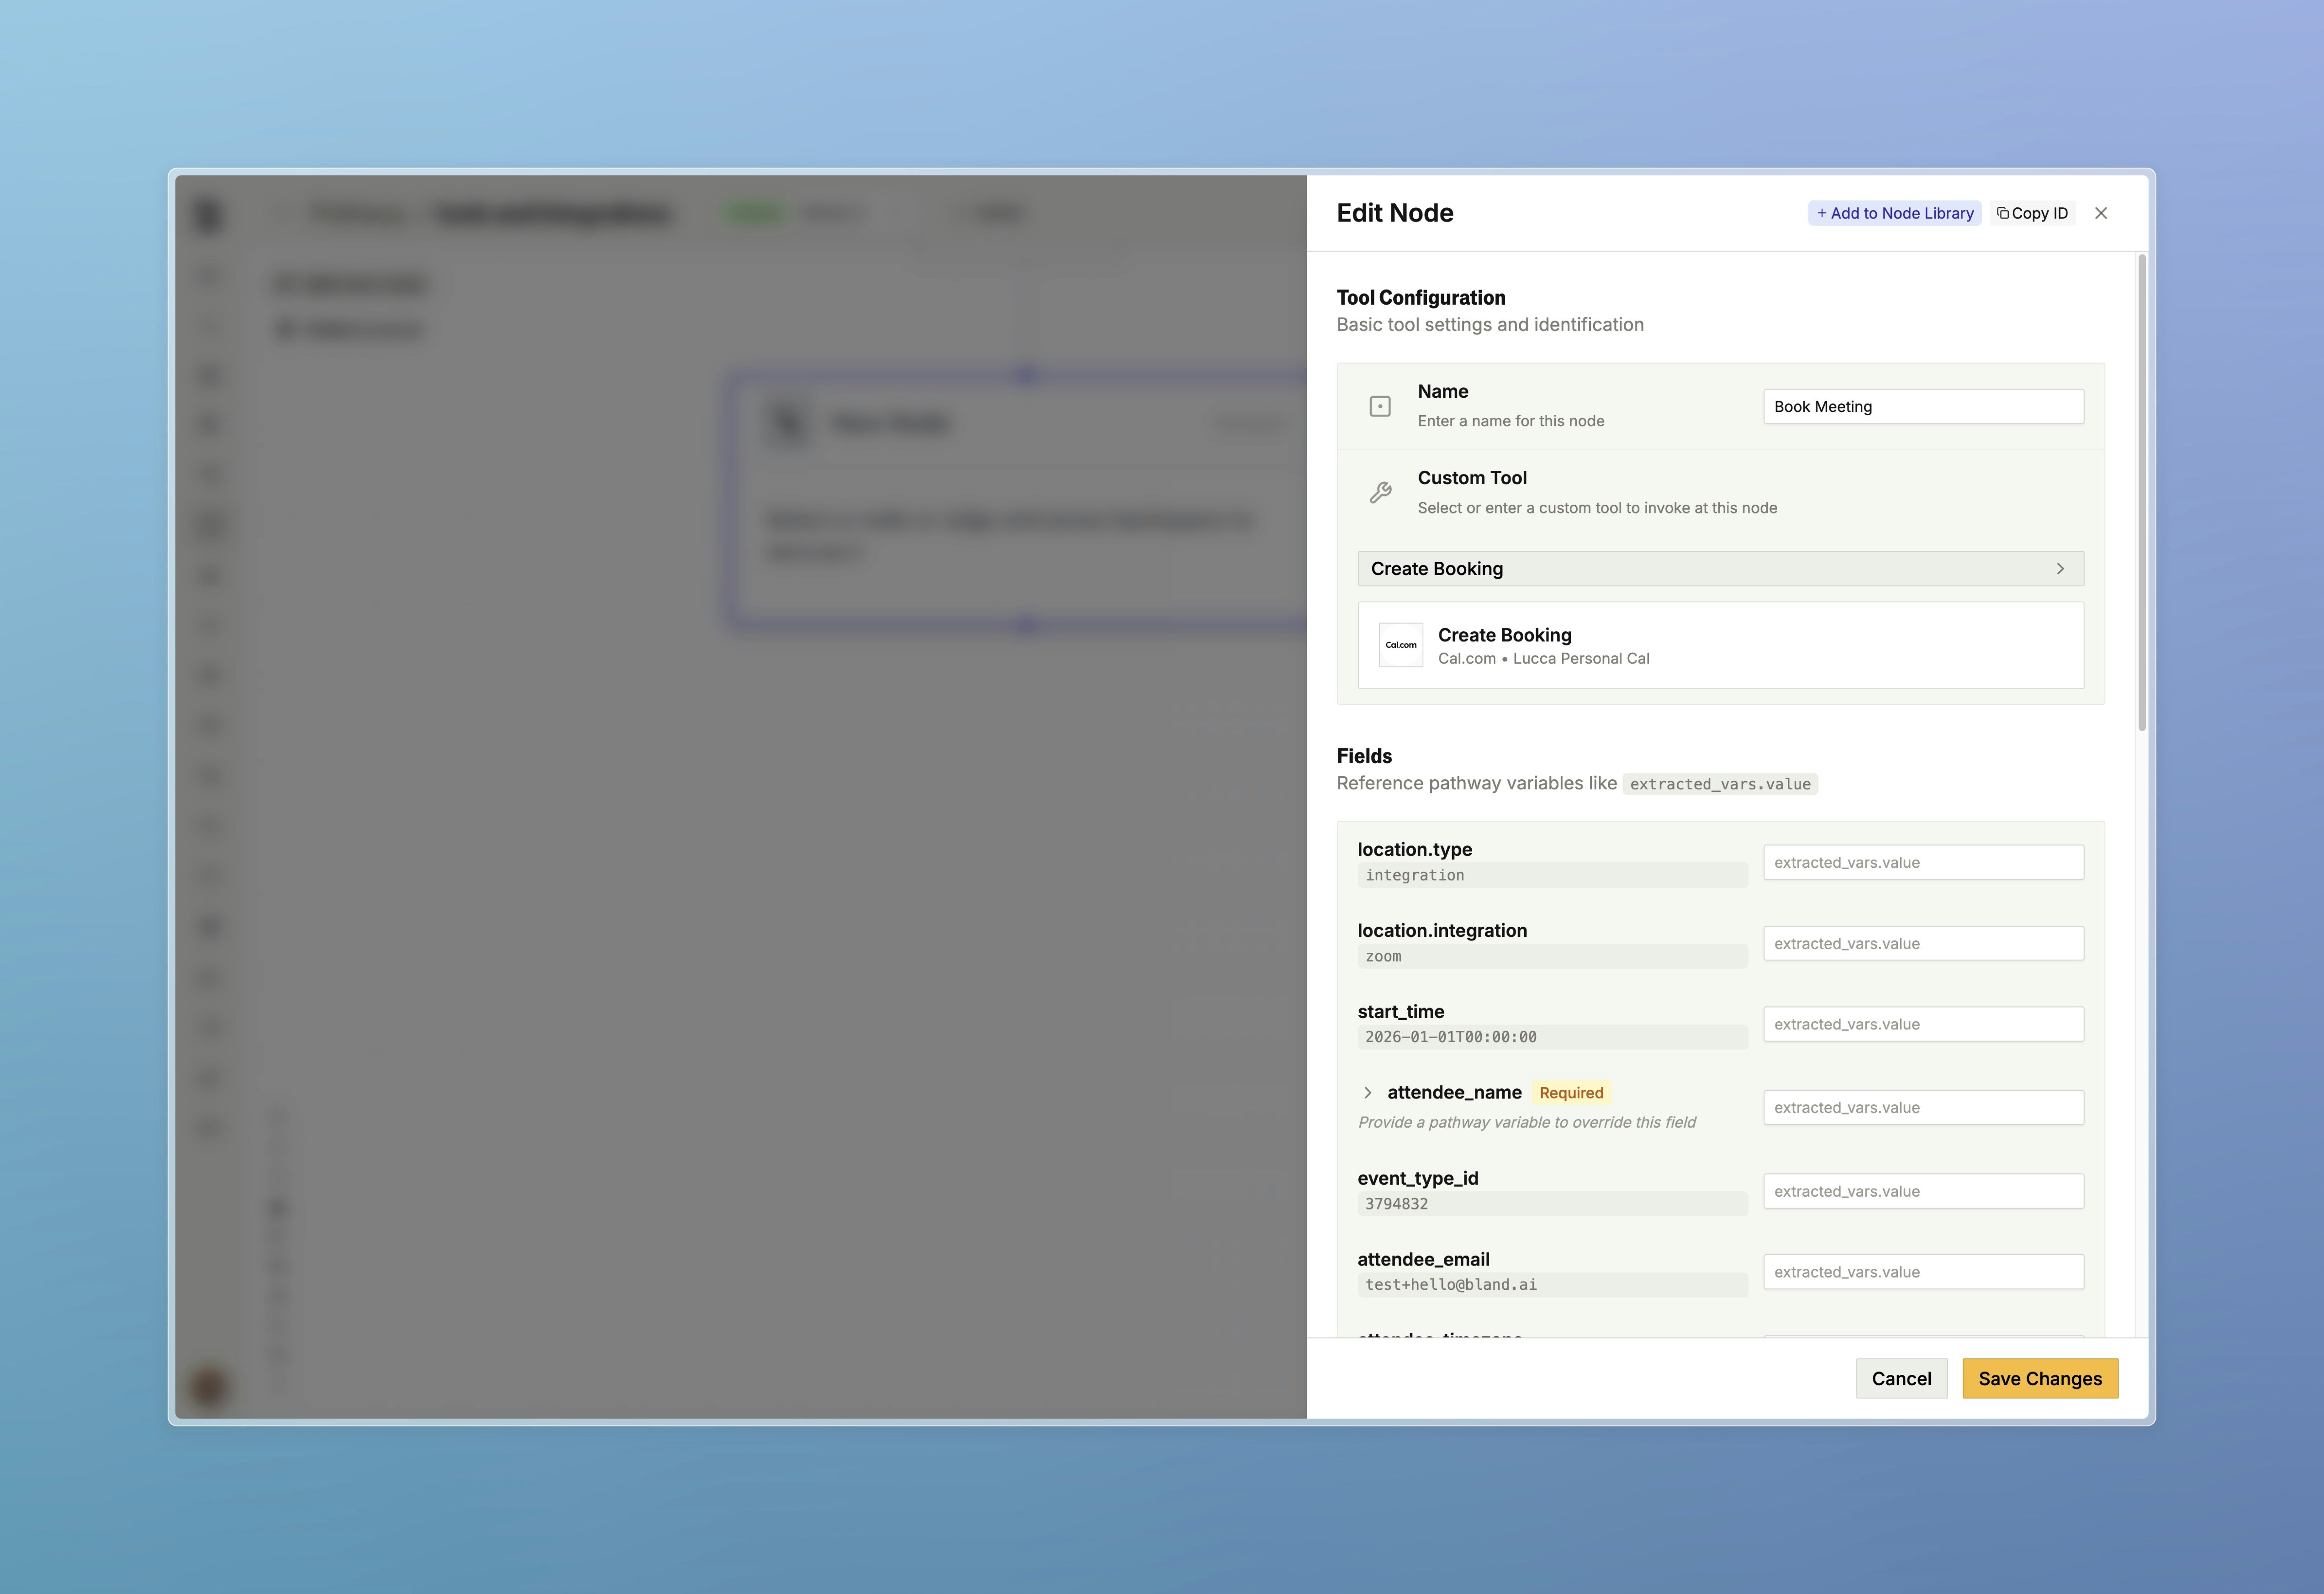This screenshot has height=1594, width=2324.
Task: Click the override field for start_time
Action: tap(1922, 1024)
